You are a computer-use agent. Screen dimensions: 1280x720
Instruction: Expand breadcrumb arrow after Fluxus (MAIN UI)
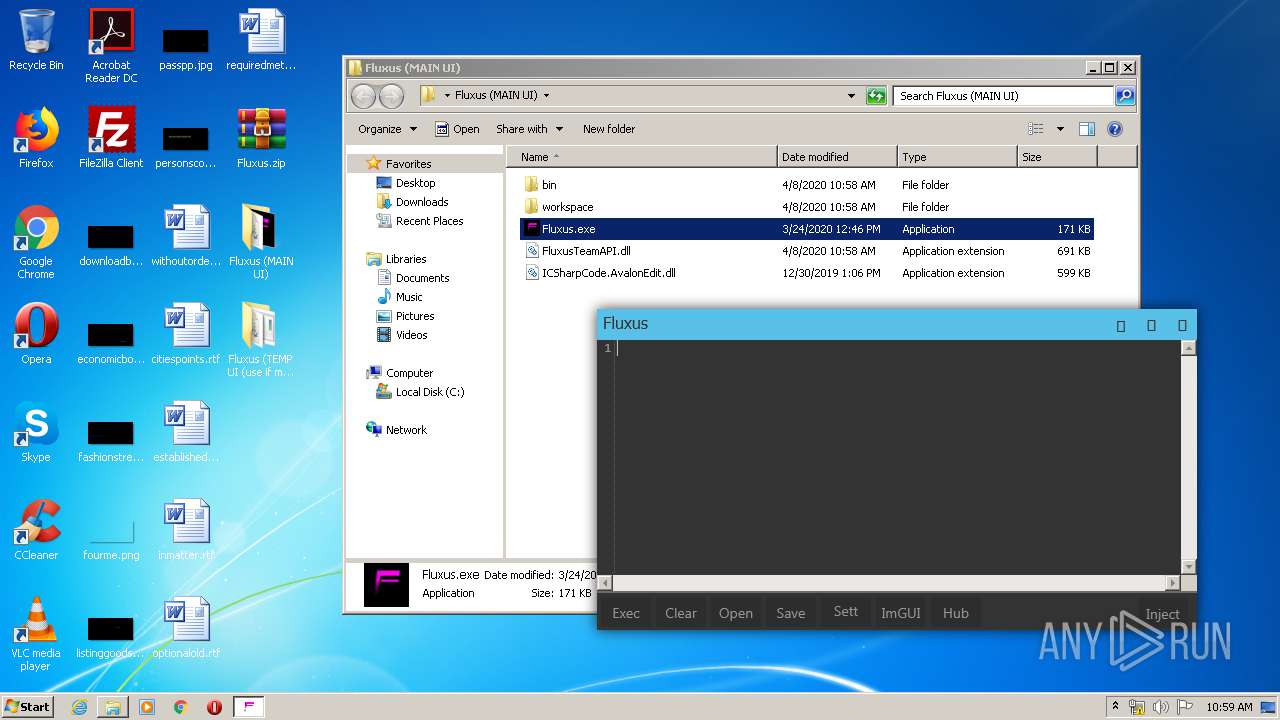(x=546, y=96)
